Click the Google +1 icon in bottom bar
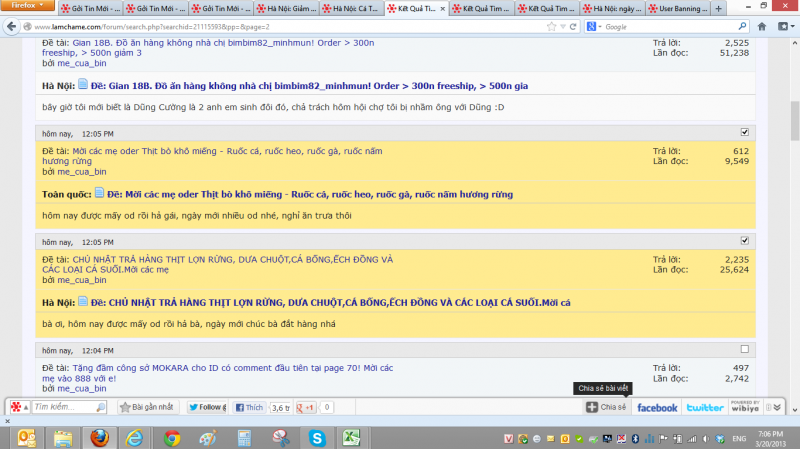This screenshot has height=449, width=800. pos(310,408)
